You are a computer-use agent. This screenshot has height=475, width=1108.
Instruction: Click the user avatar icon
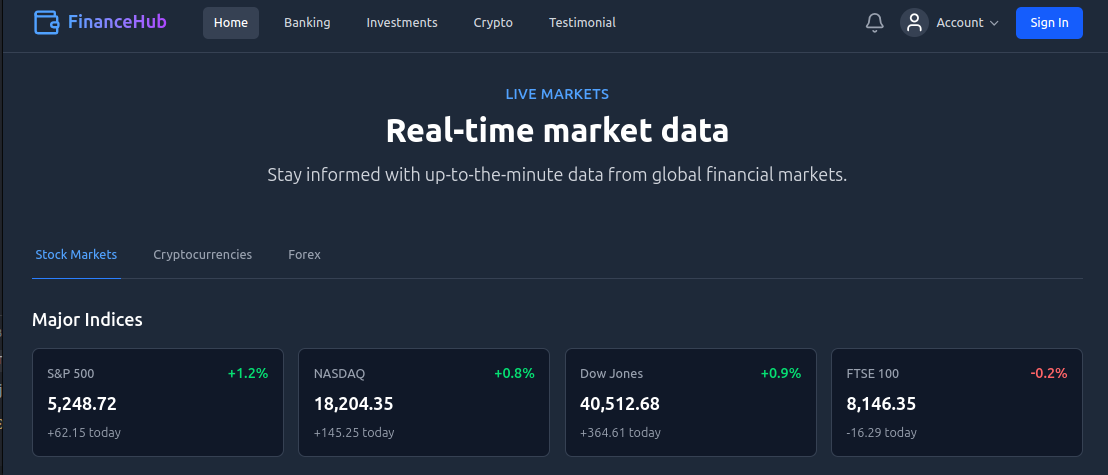pos(914,23)
